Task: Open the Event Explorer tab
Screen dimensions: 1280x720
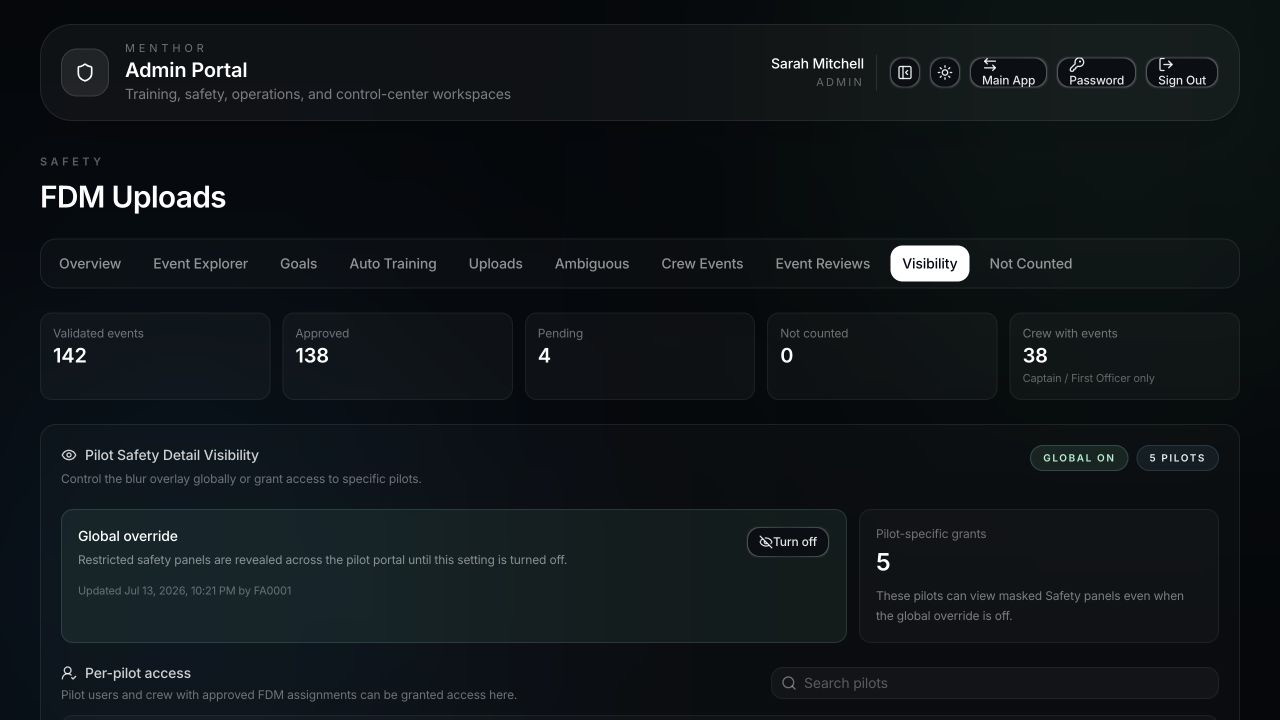Action: [200, 264]
